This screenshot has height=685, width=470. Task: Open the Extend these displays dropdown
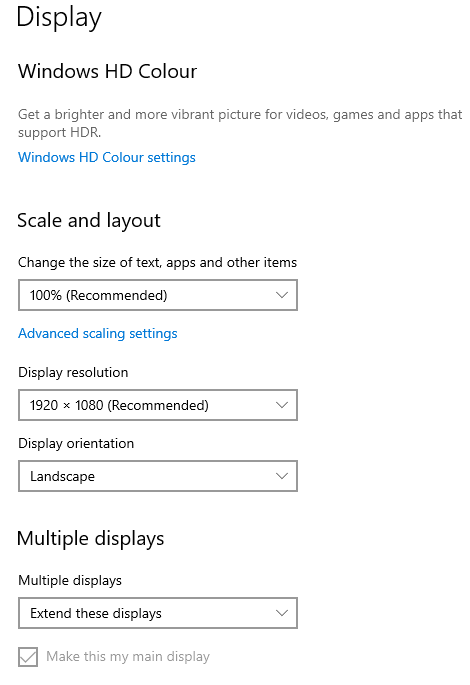[158, 613]
